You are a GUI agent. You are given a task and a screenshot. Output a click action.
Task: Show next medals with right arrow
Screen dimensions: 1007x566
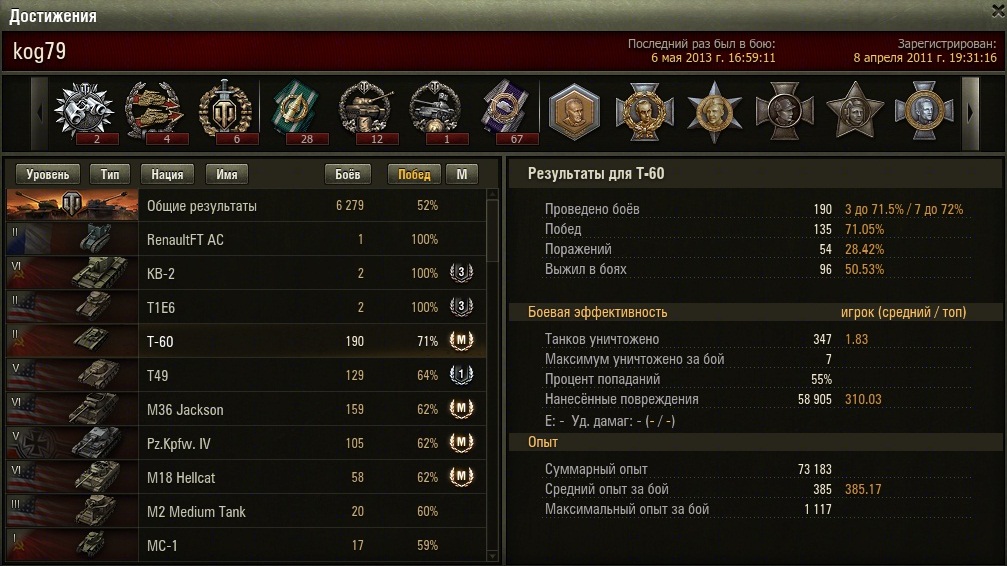970,113
